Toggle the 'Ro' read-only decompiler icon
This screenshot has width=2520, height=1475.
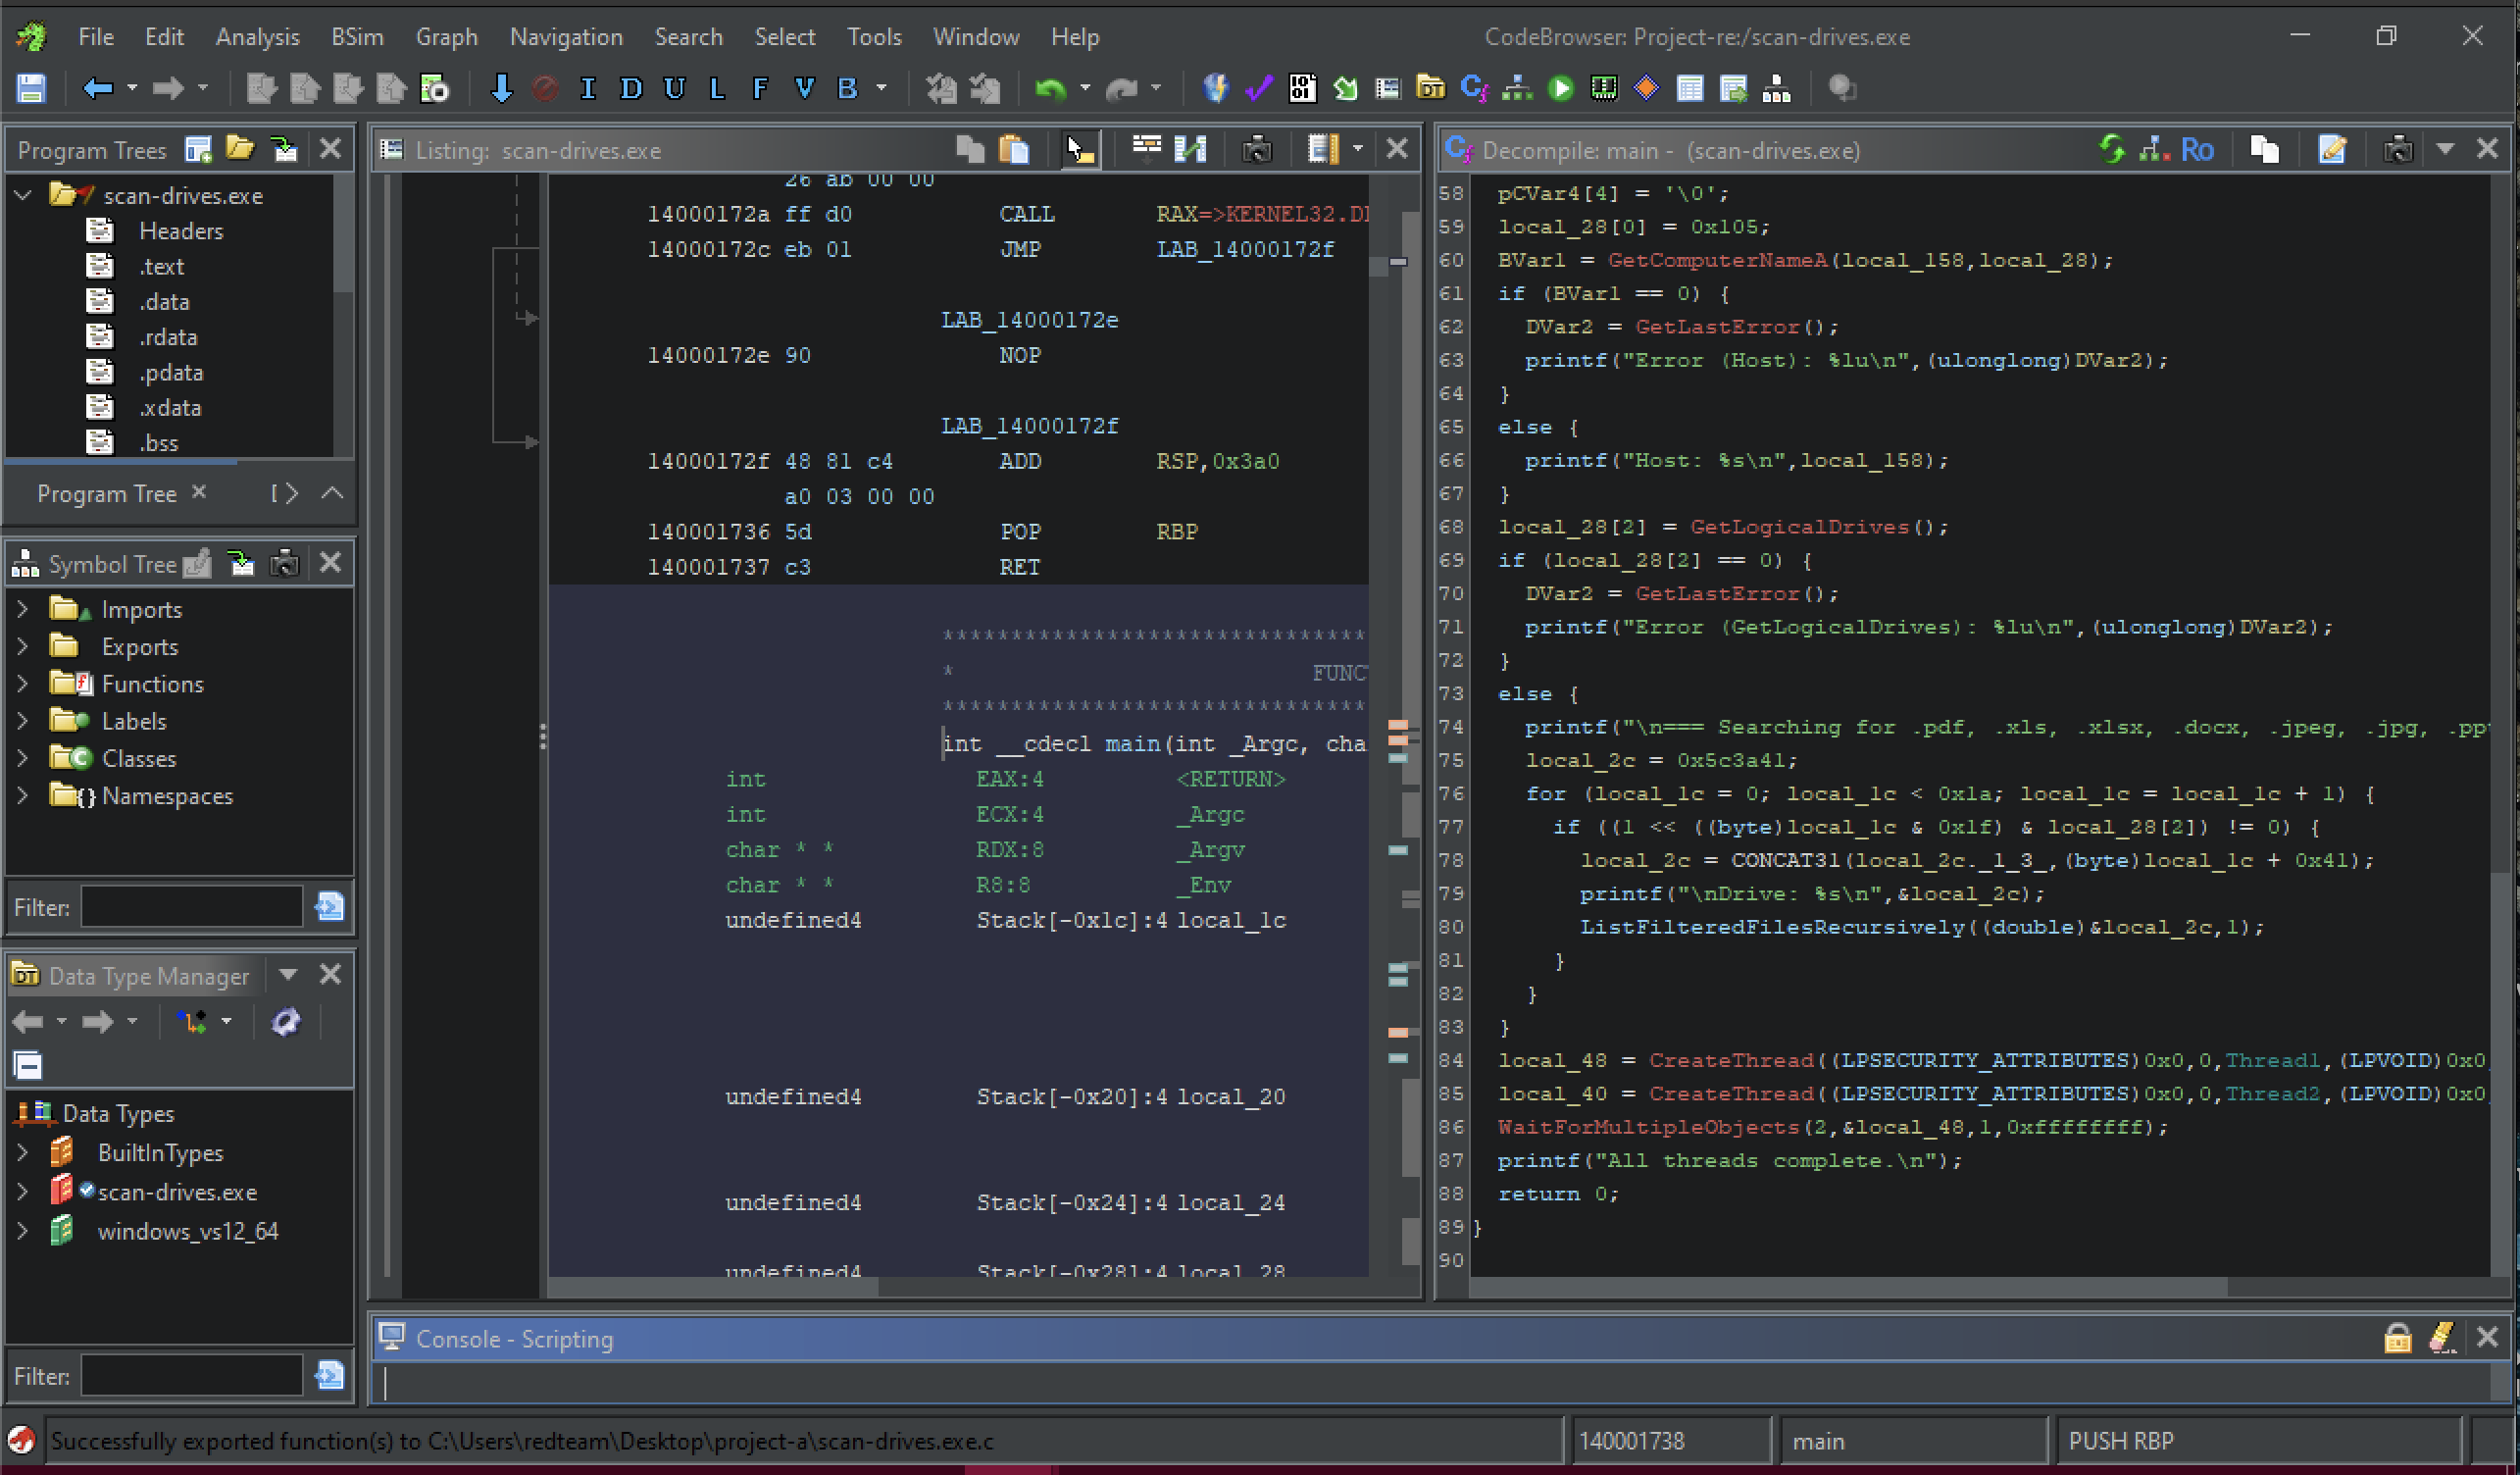click(x=2196, y=150)
